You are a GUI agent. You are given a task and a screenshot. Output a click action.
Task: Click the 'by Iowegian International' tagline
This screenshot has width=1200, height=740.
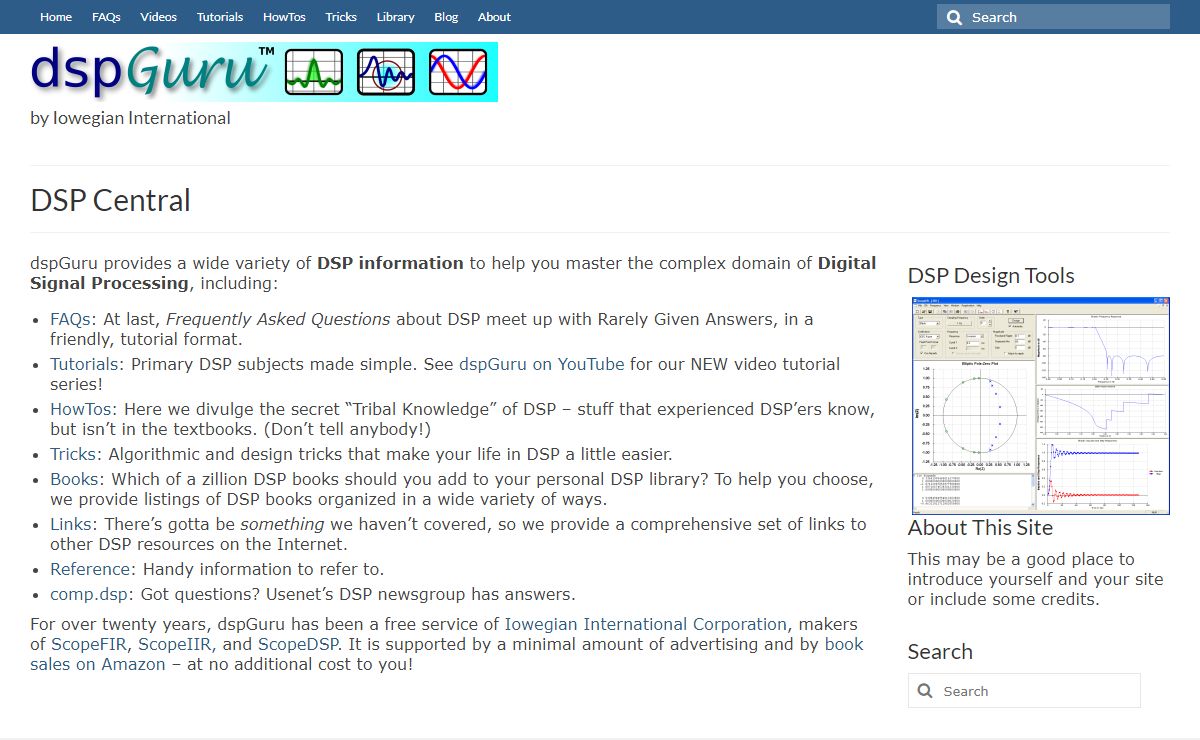(131, 118)
